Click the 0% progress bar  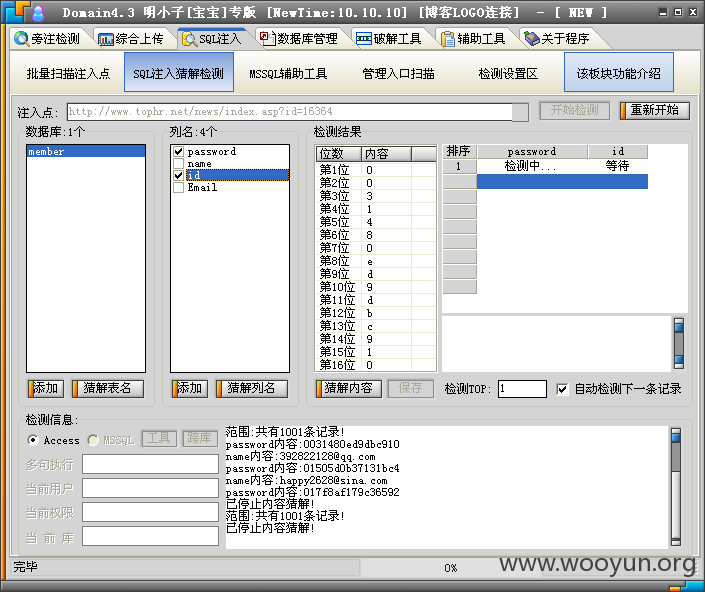(451, 568)
